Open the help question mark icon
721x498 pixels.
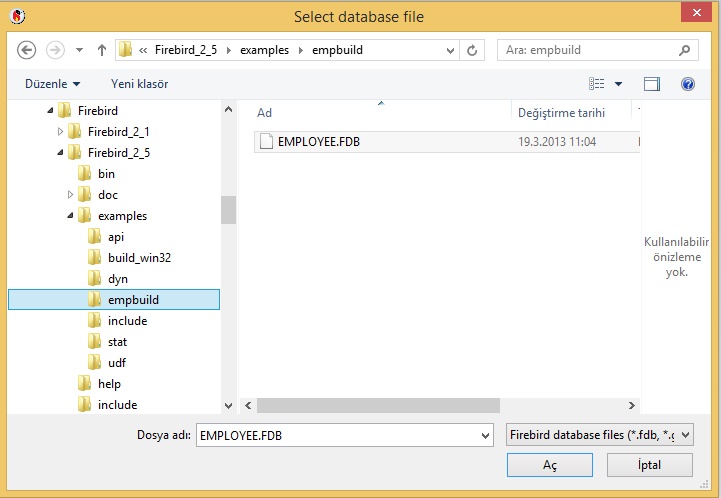pos(687,84)
